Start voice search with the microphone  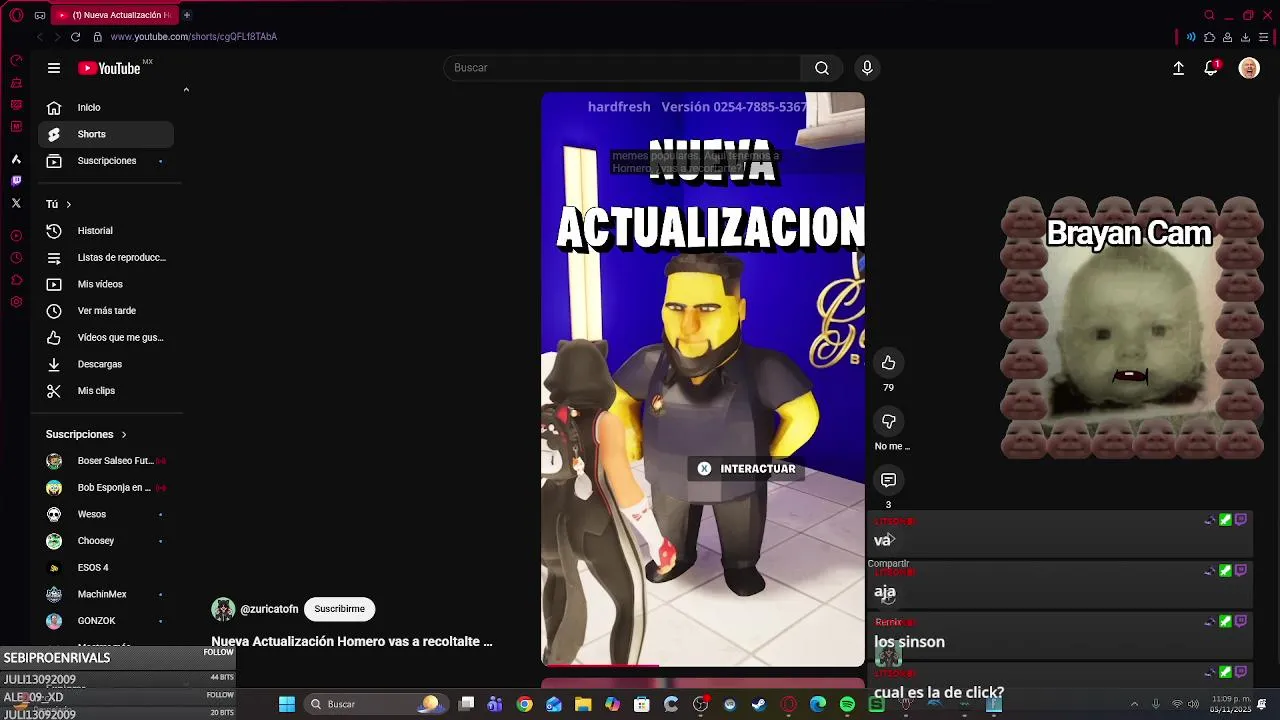click(x=867, y=68)
